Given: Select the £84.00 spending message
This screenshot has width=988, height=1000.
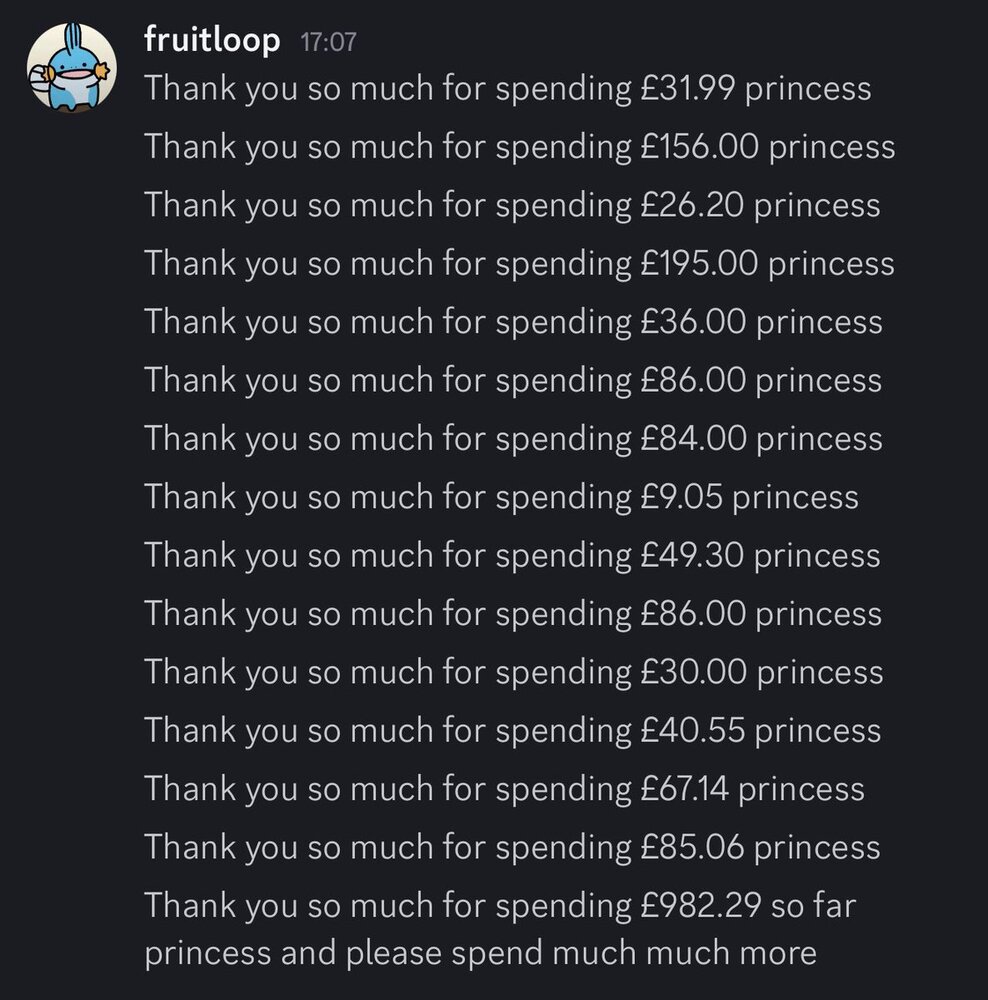Looking at the screenshot, I should pyautogui.click(x=513, y=439).
